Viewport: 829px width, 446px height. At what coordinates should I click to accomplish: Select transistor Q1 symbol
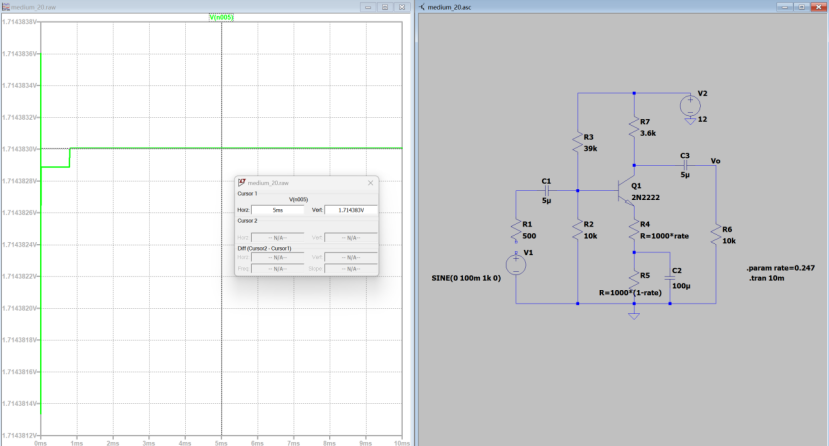tap(627, 190)
